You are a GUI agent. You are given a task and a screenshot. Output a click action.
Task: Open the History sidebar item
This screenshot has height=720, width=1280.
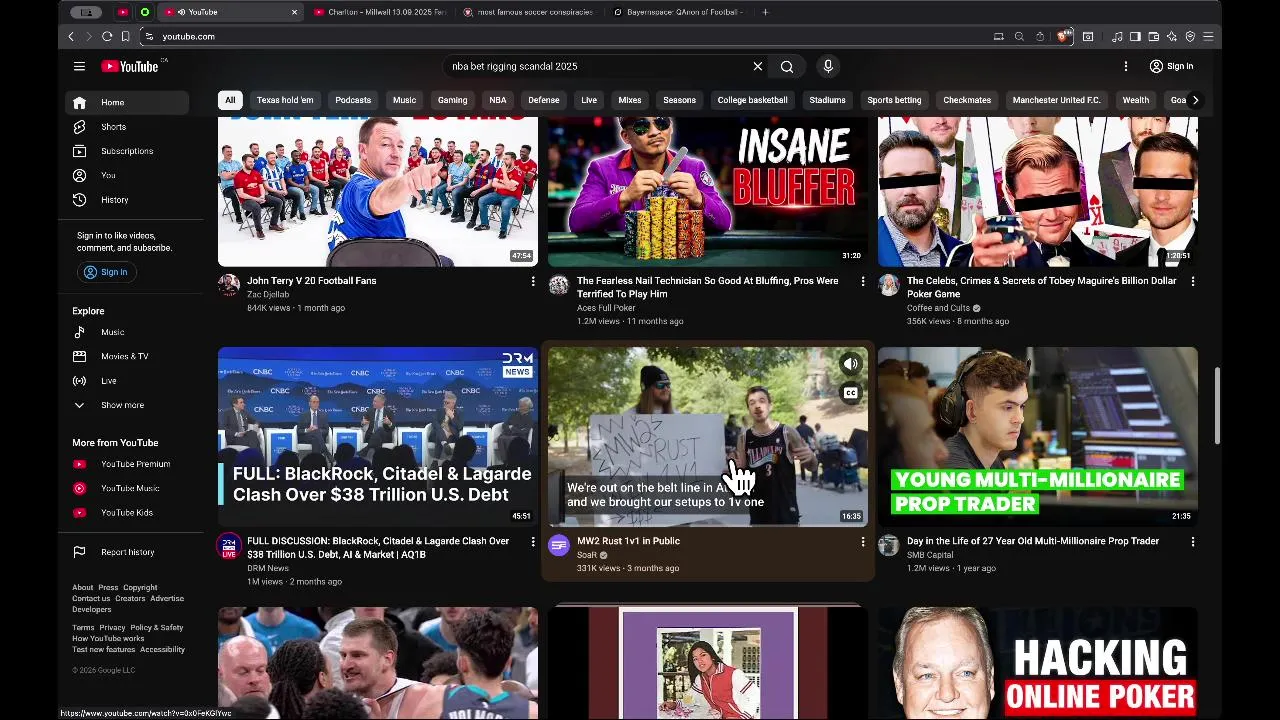coord(127,200)
